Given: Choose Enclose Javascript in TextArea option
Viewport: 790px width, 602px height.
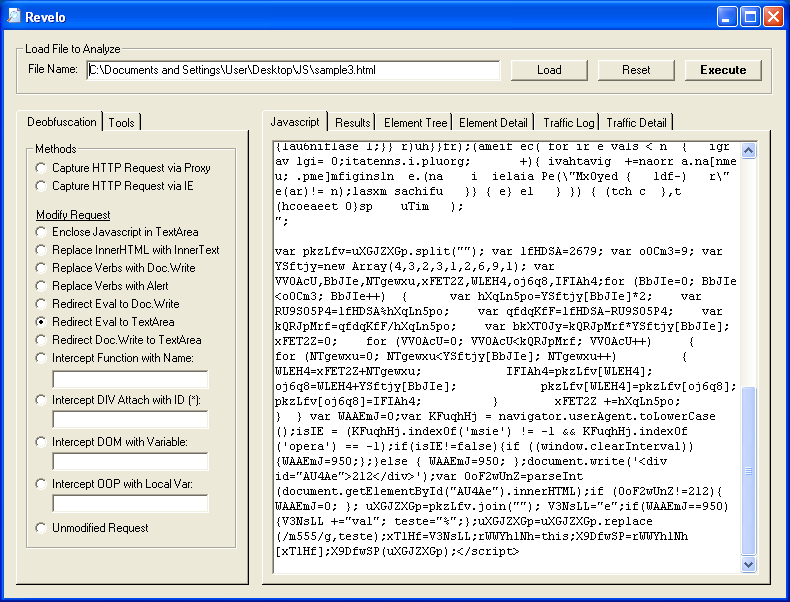Looking at the screenshot, I should (x=41, y=232).
